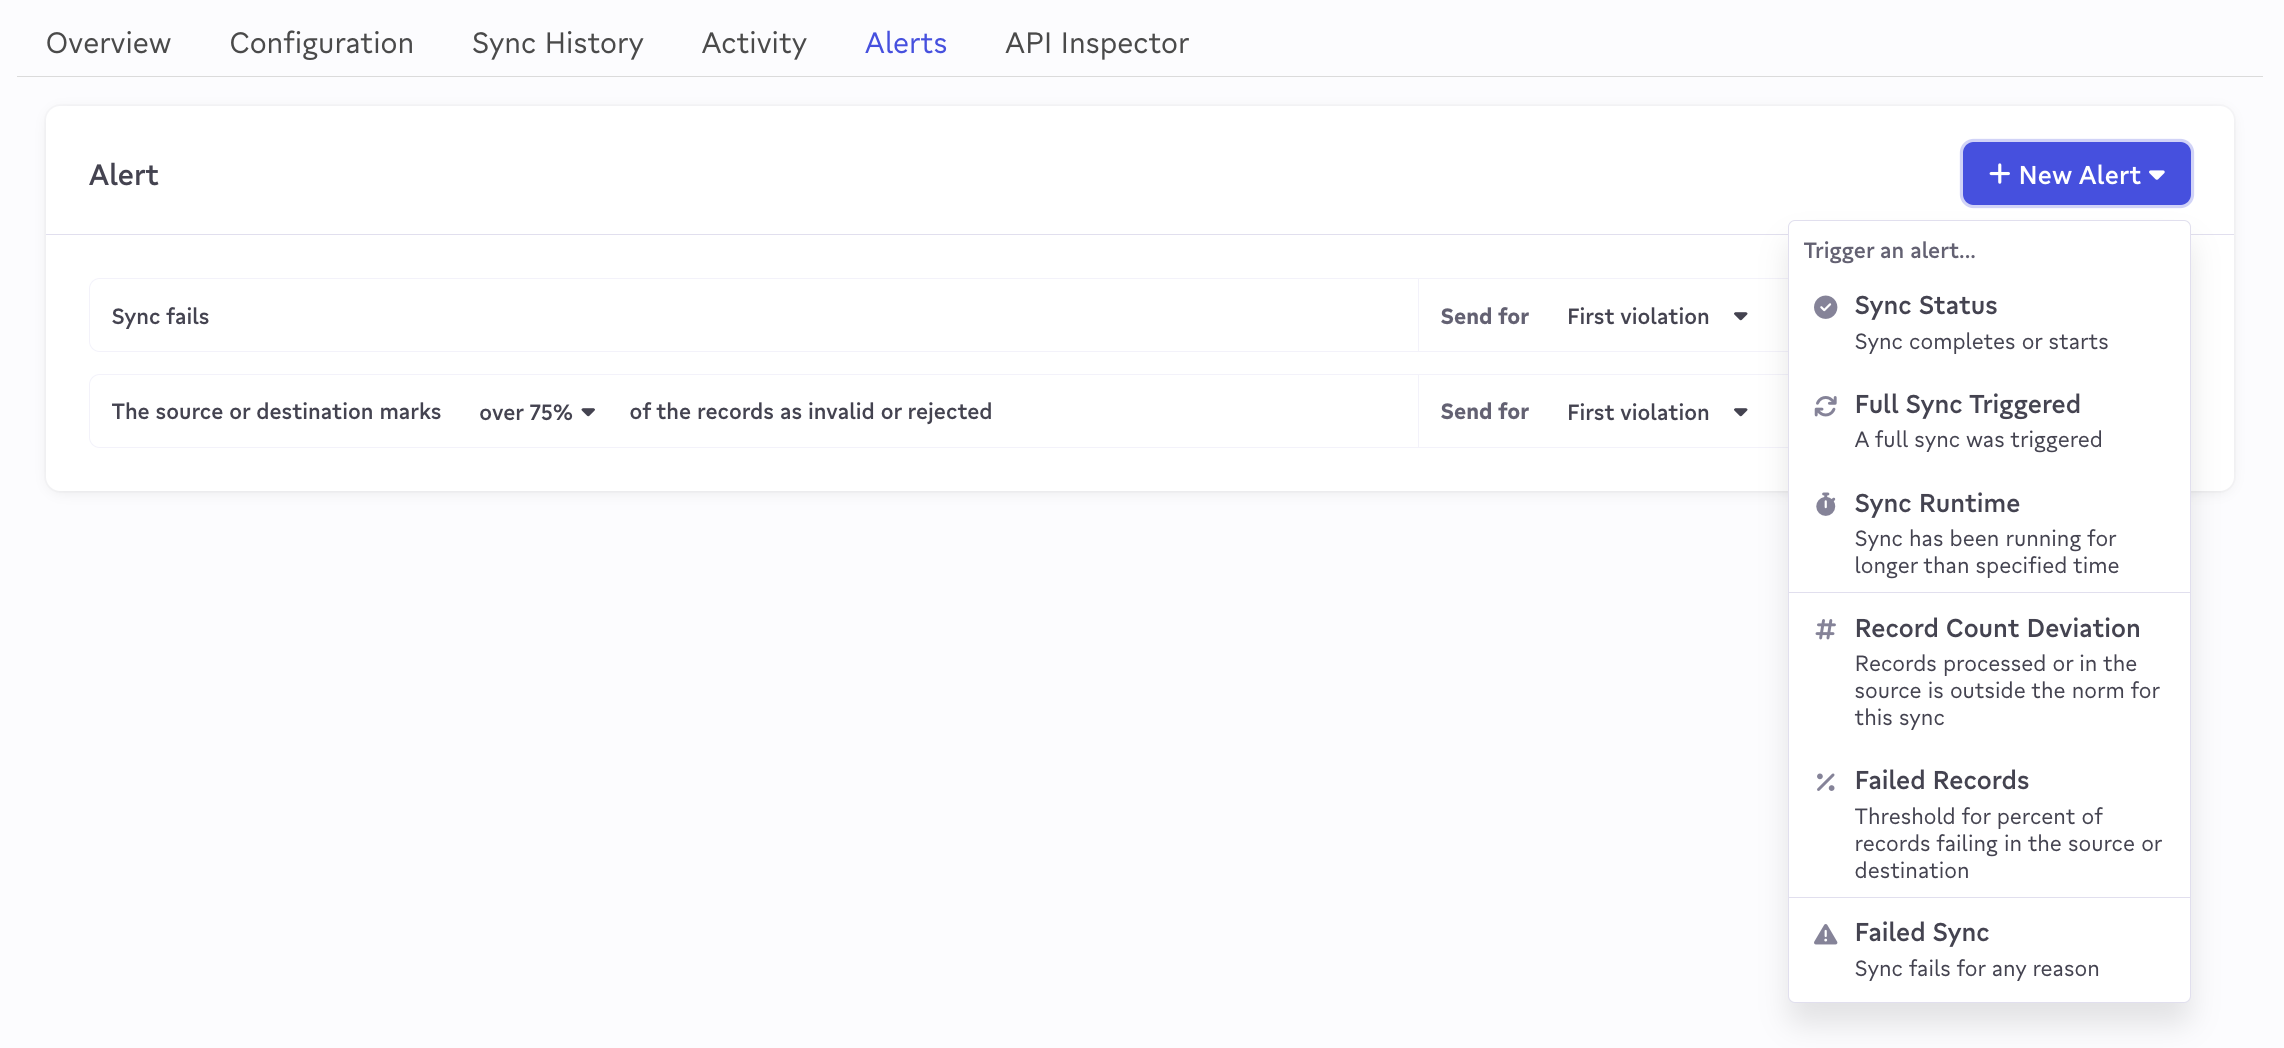Click the caret arrow on New Alert button
Image resolution: width=2284 pixels, height=1048 pixels.
2157,175
